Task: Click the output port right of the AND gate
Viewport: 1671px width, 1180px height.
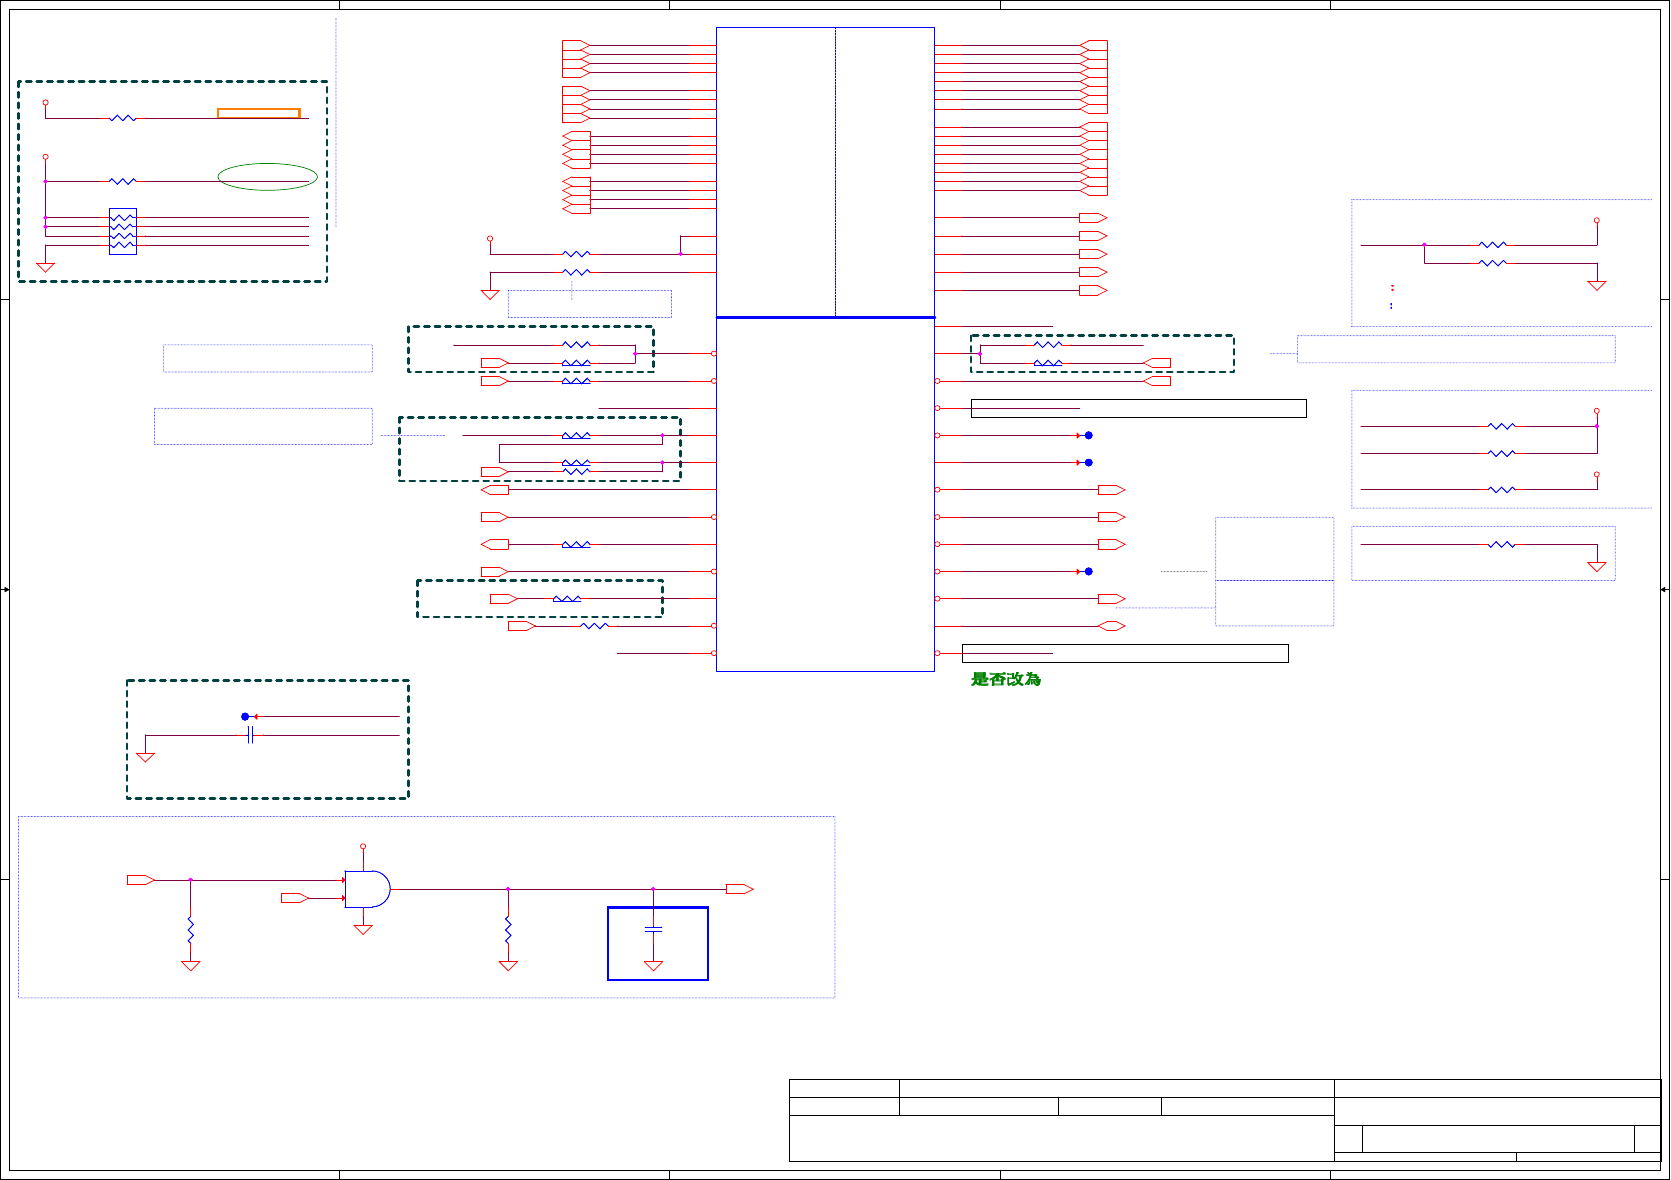Action: point(740,889)
